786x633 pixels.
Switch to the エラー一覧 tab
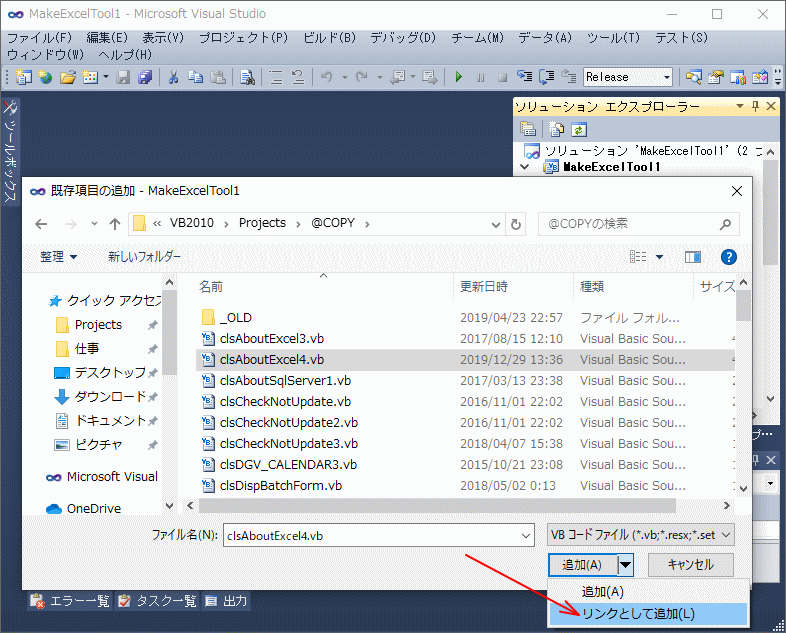pyautogui.click(x=70, y=601)
